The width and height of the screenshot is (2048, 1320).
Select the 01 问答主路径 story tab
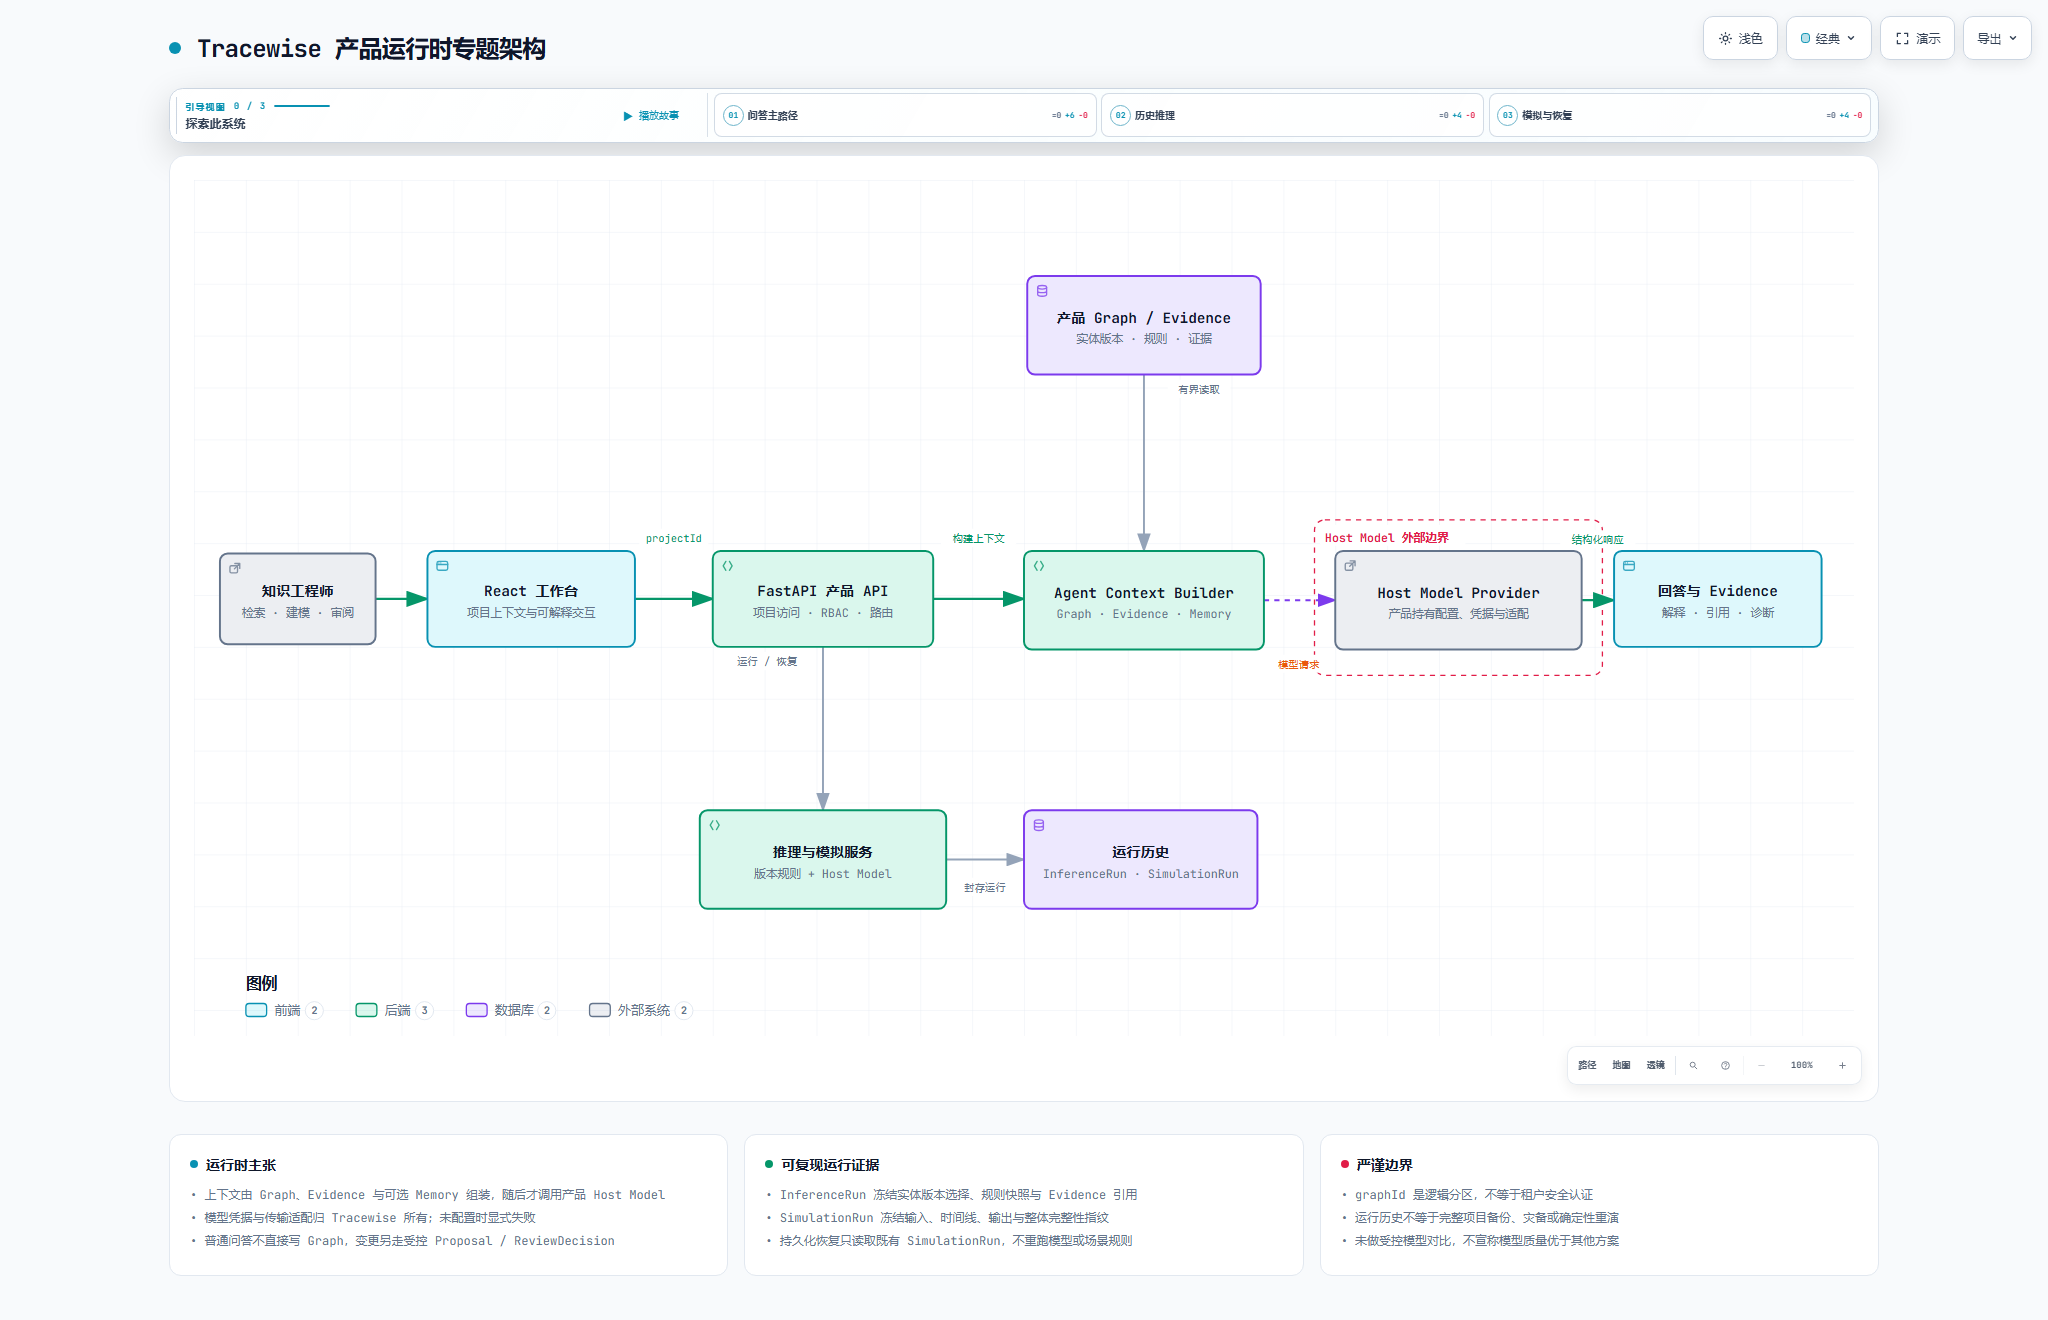click(905, 115)
